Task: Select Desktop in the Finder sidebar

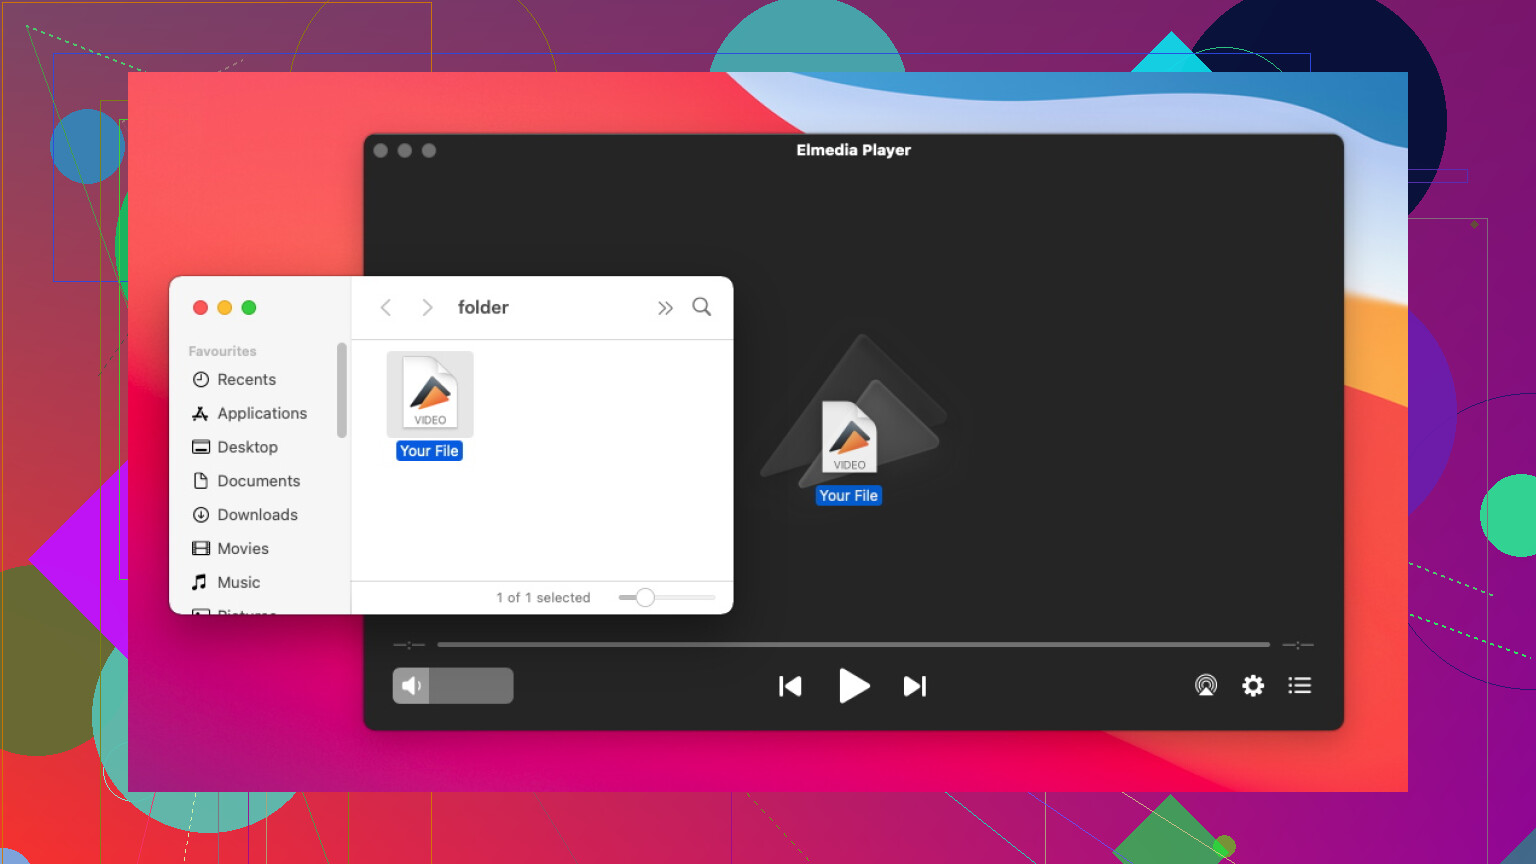Action: click(247, 447)
